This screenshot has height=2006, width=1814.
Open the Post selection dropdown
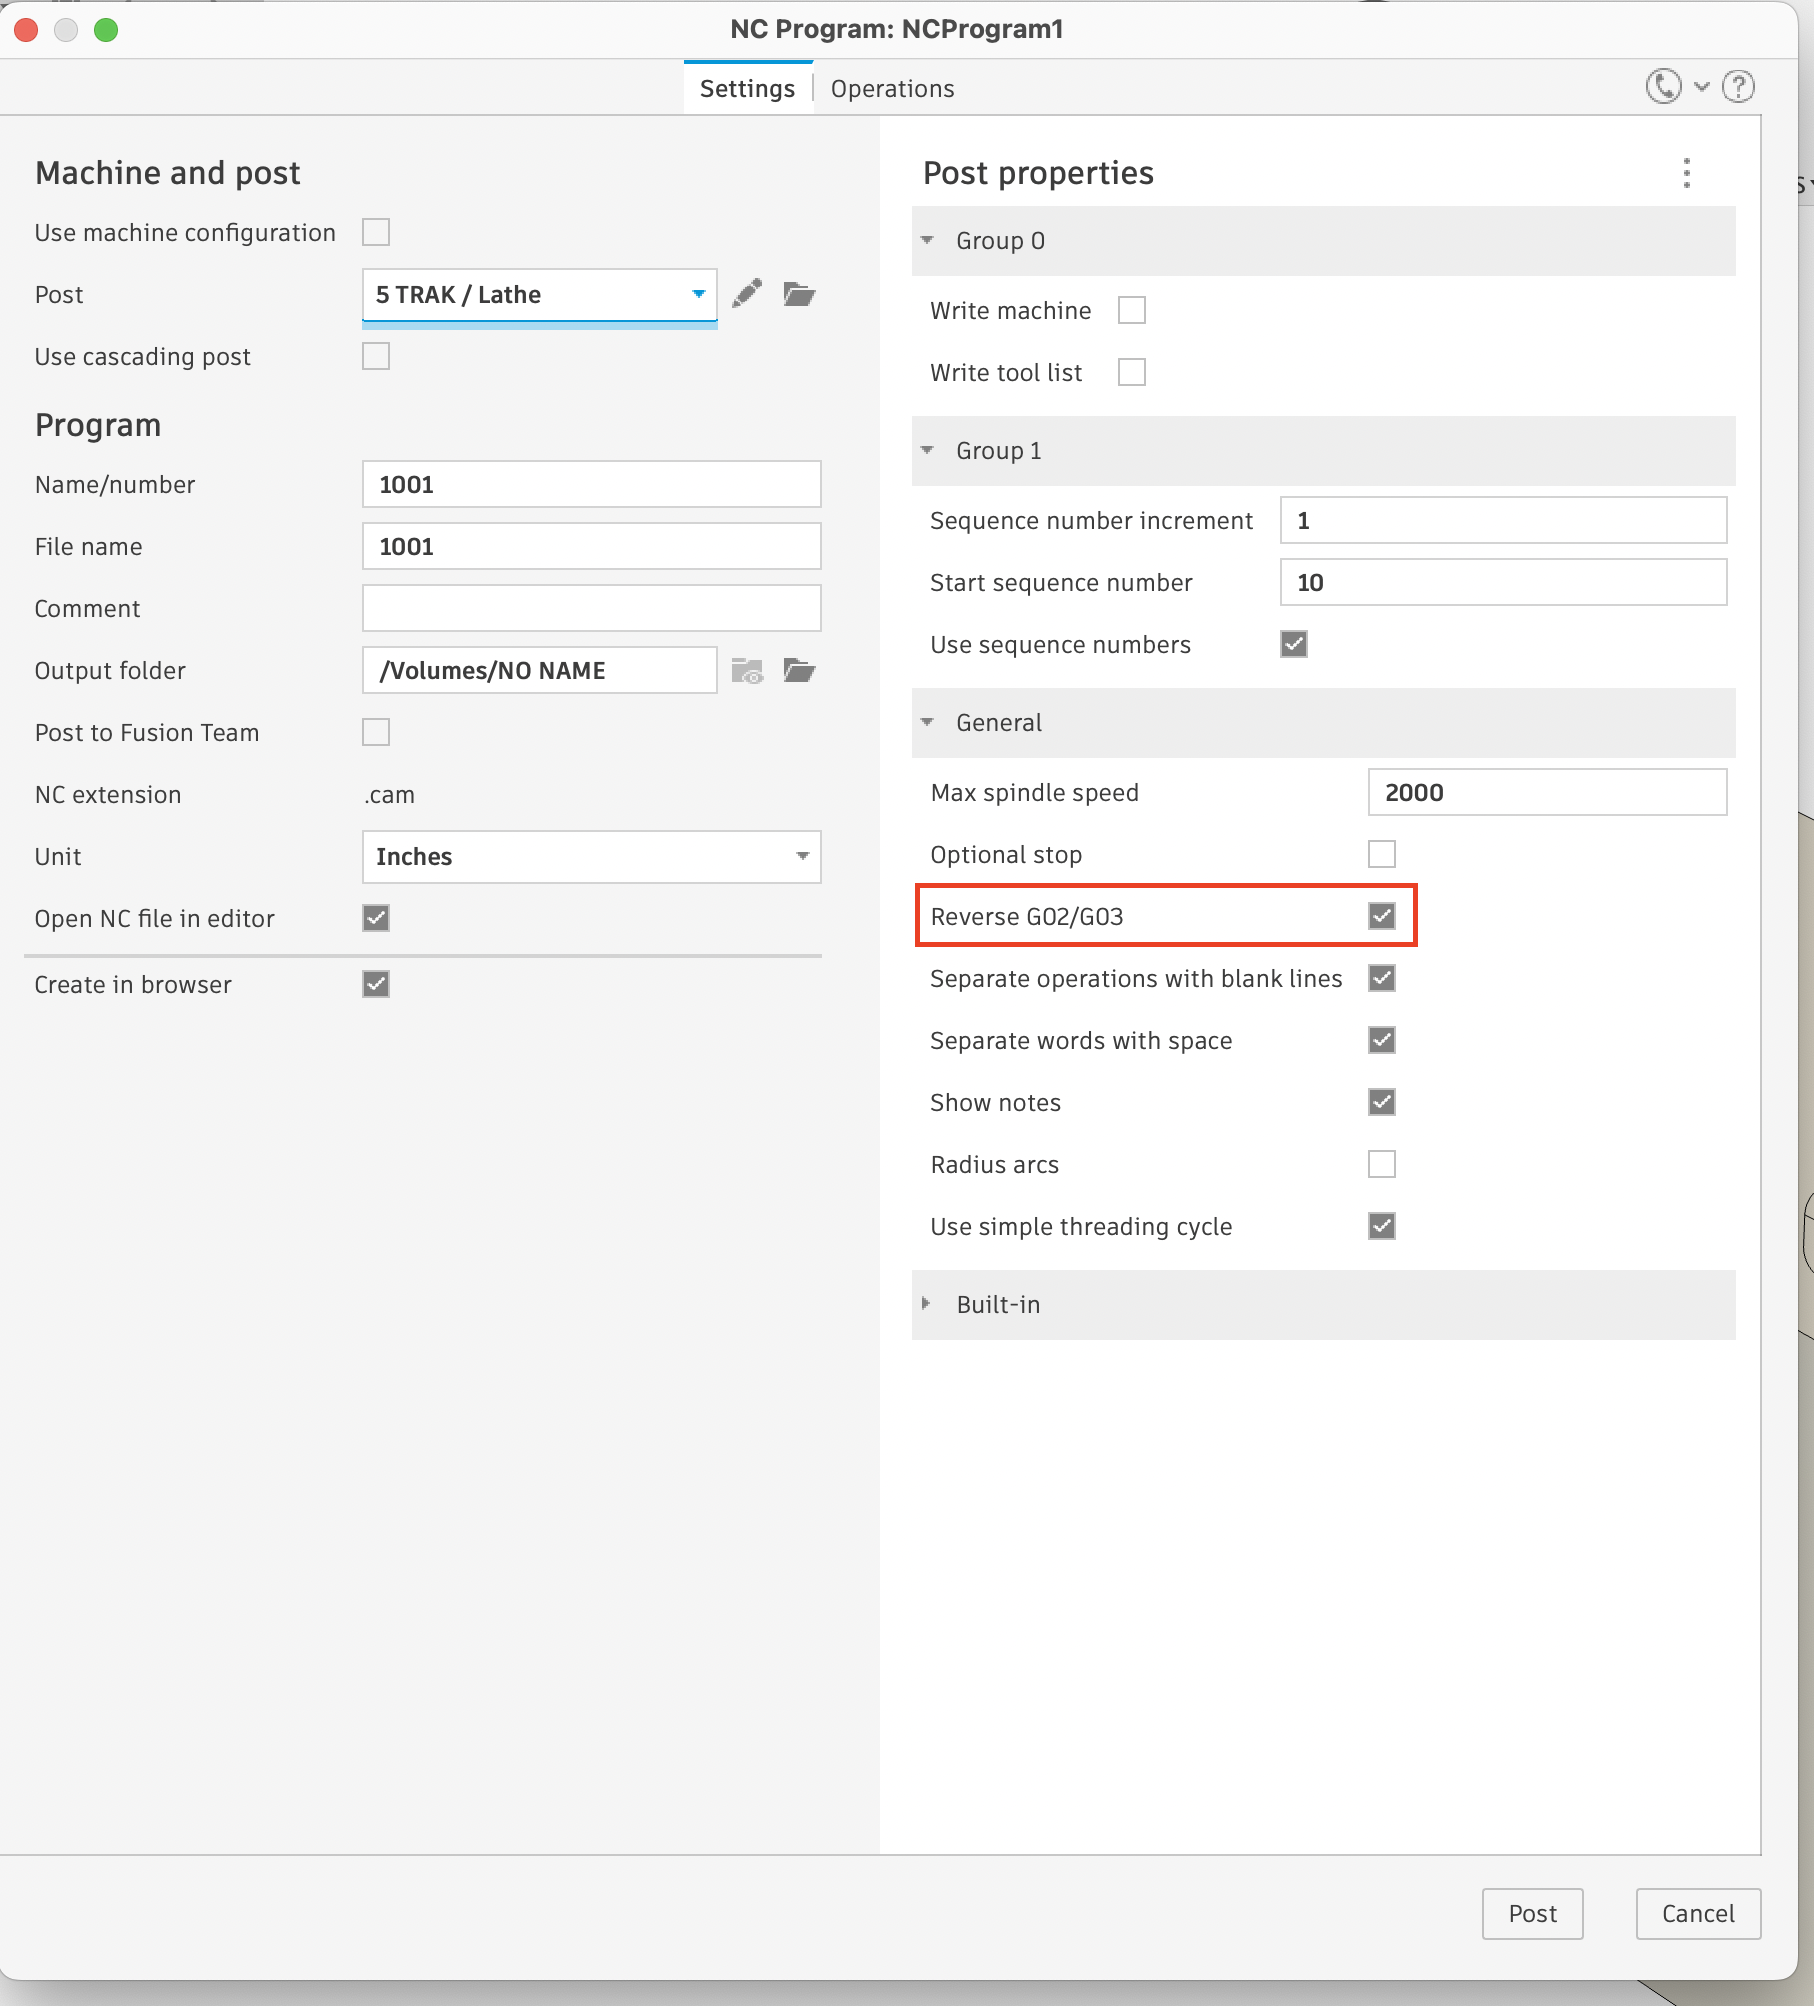point(540,295)
